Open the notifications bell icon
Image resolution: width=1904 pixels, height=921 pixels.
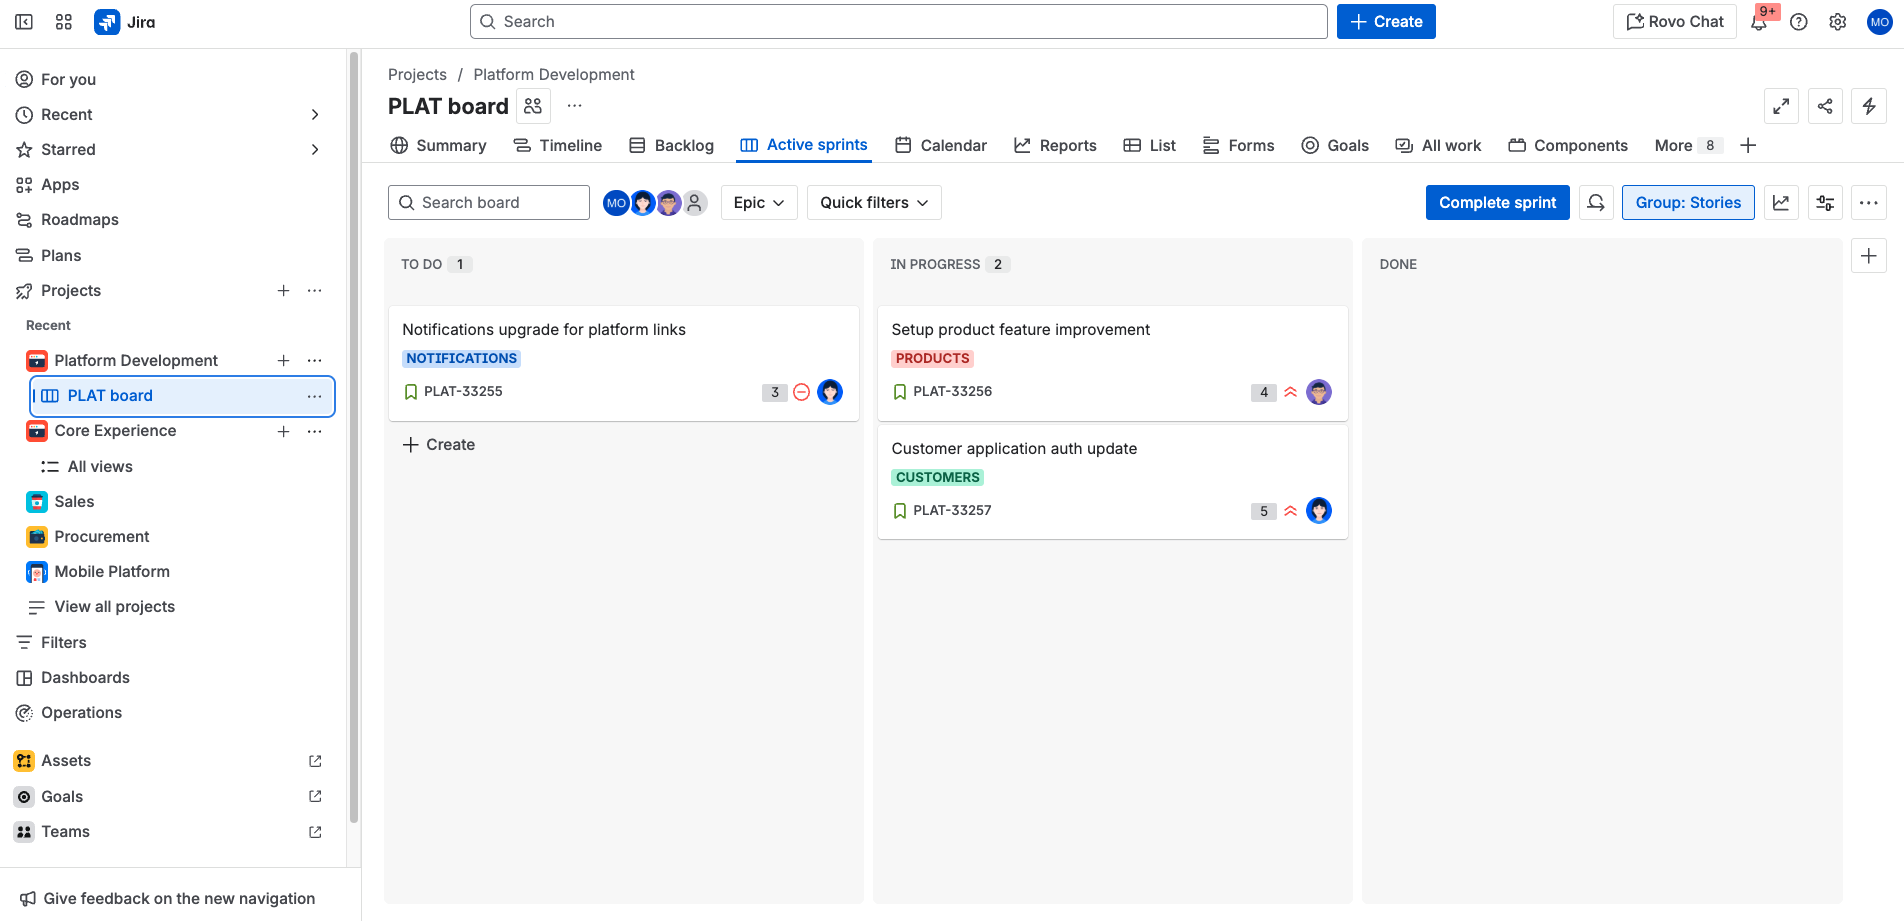coord(1759,21)
